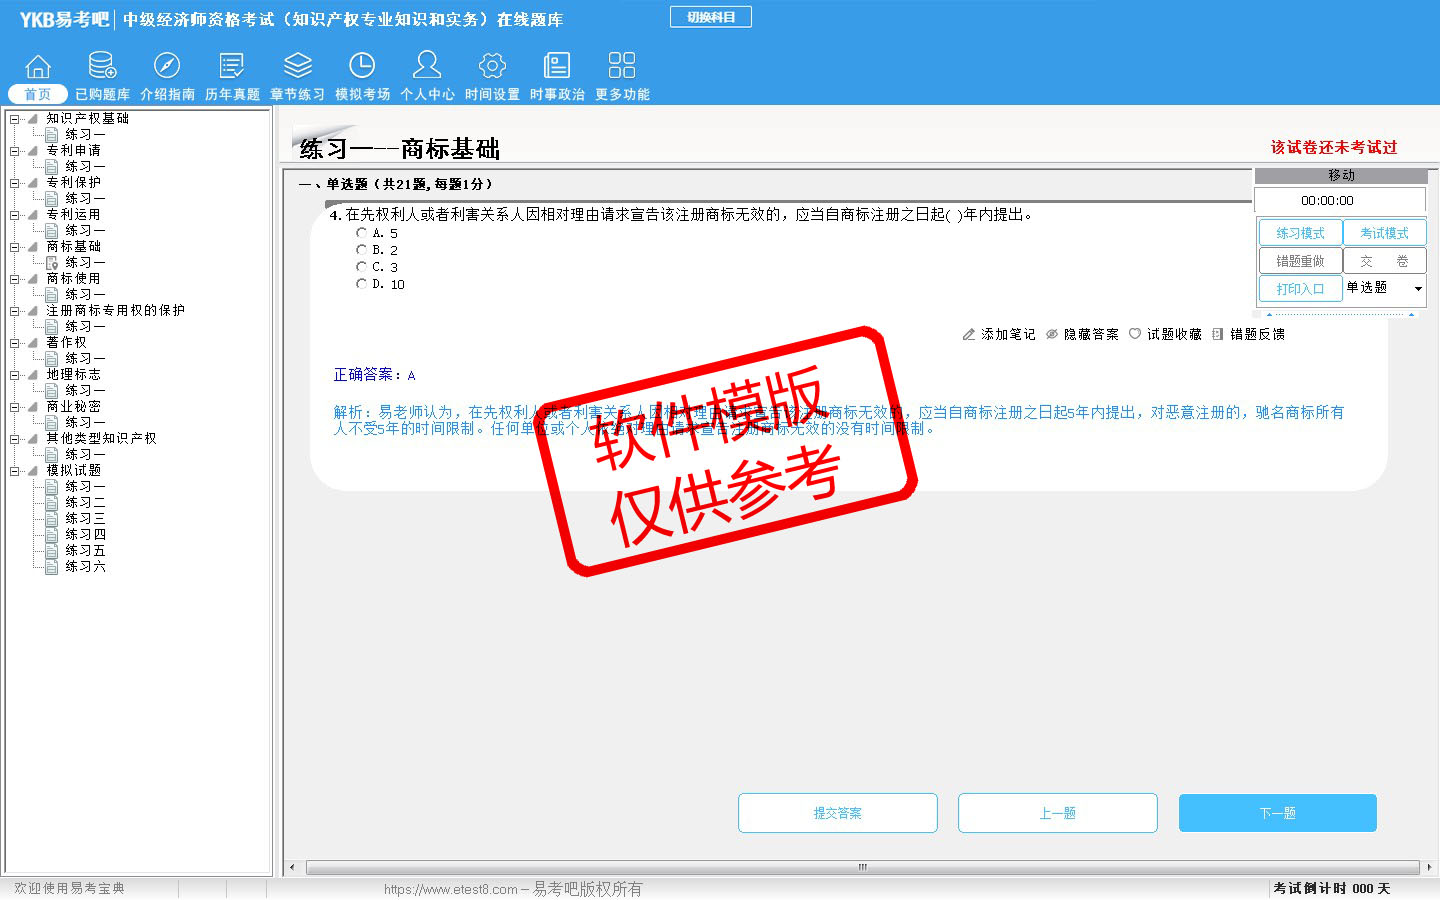
Task: Open 练习三 under 模拟试题
Action: click(x=85, y=519)
